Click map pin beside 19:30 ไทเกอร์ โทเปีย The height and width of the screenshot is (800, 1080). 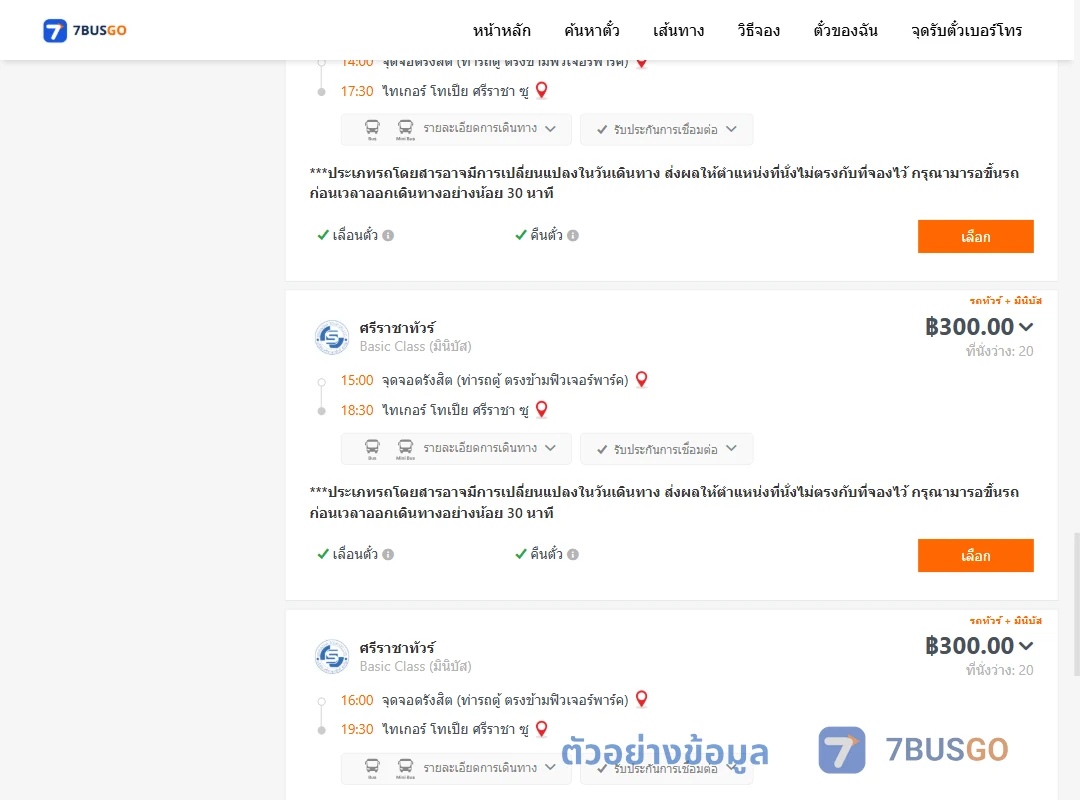click(542, 728)
